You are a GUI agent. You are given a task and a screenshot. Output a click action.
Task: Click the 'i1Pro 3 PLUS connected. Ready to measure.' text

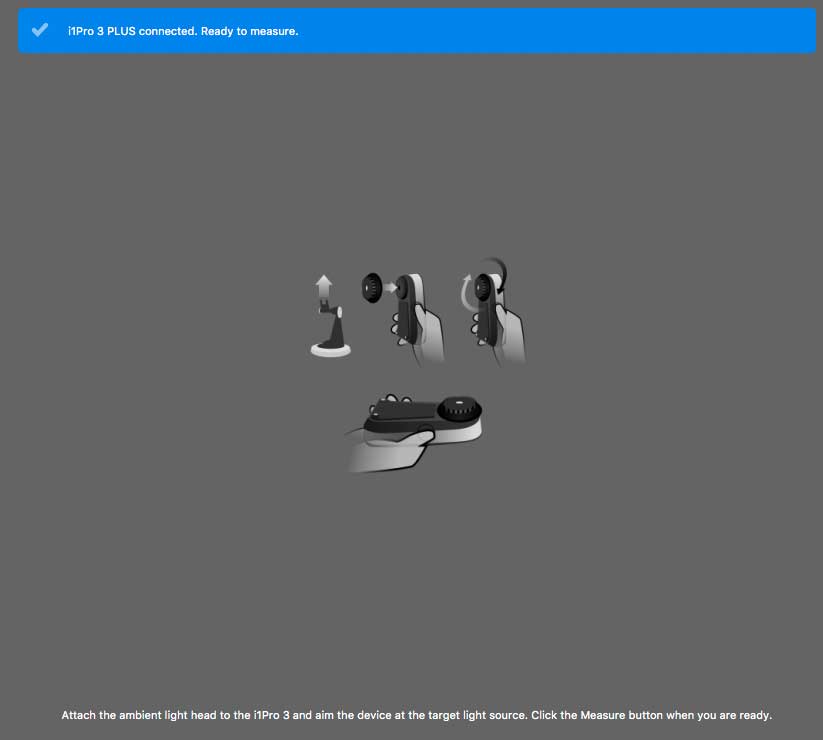pos(183,31)
